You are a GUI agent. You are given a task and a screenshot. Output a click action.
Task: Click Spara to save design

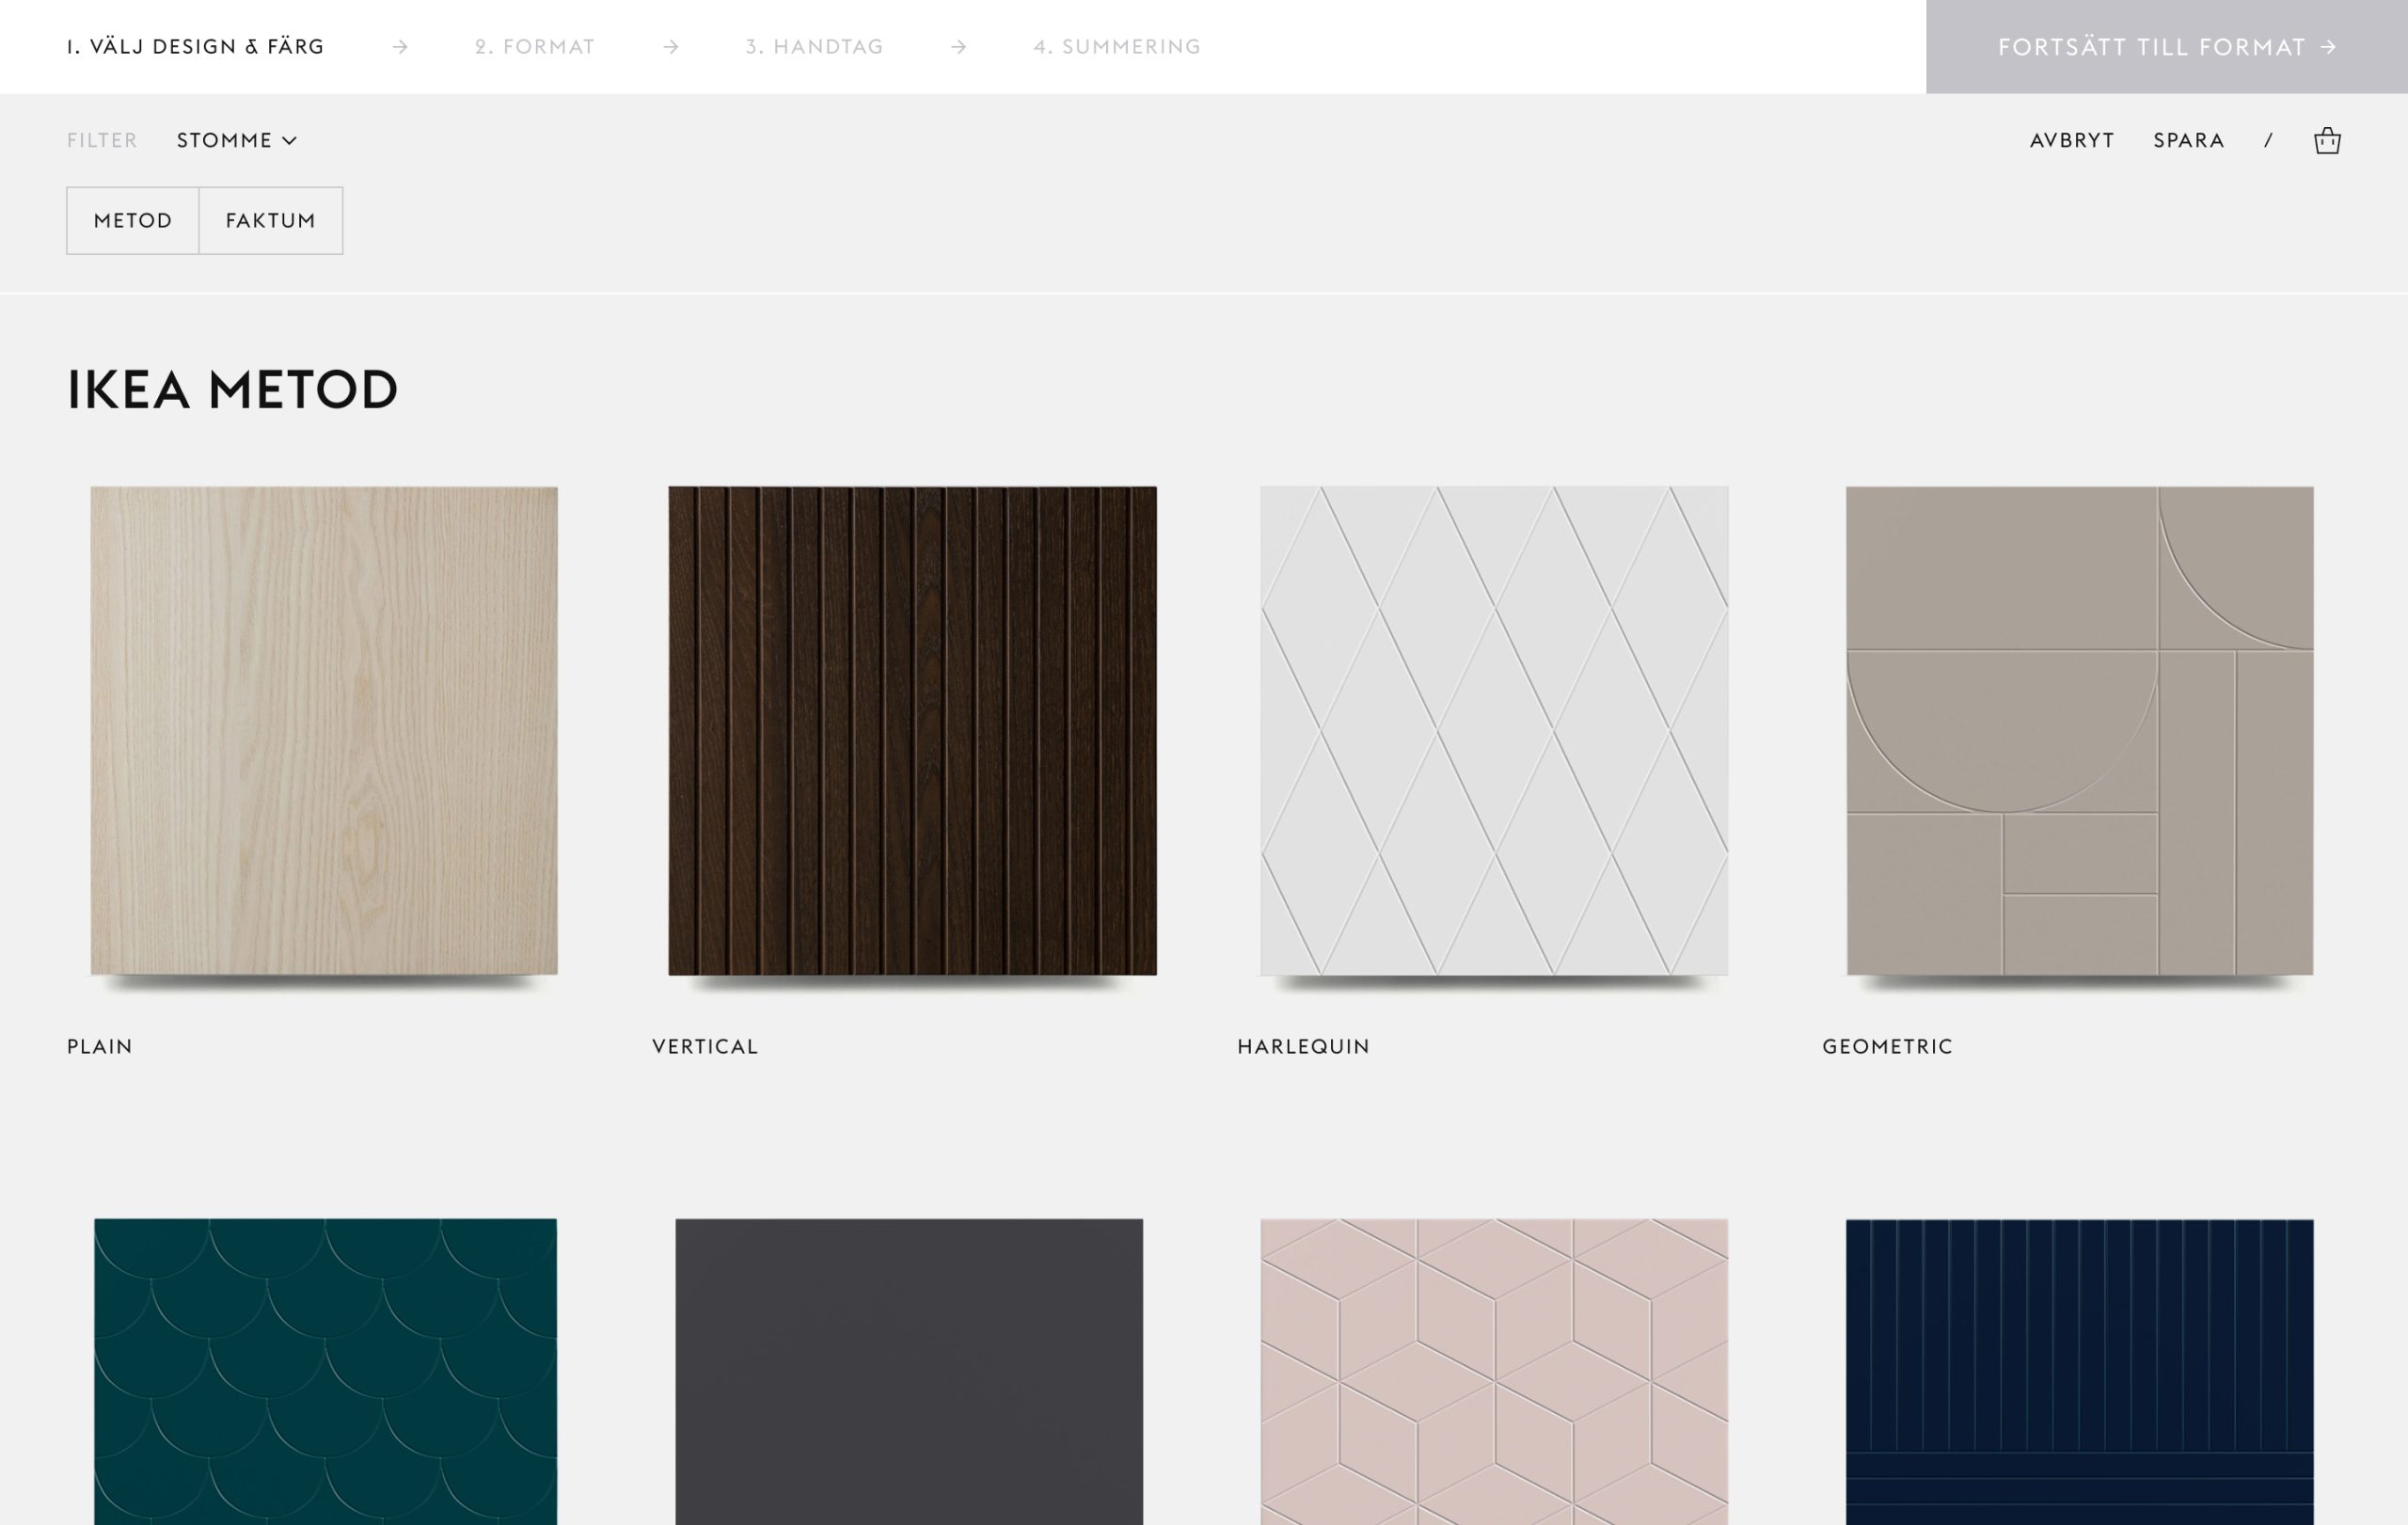[2188, 141]
